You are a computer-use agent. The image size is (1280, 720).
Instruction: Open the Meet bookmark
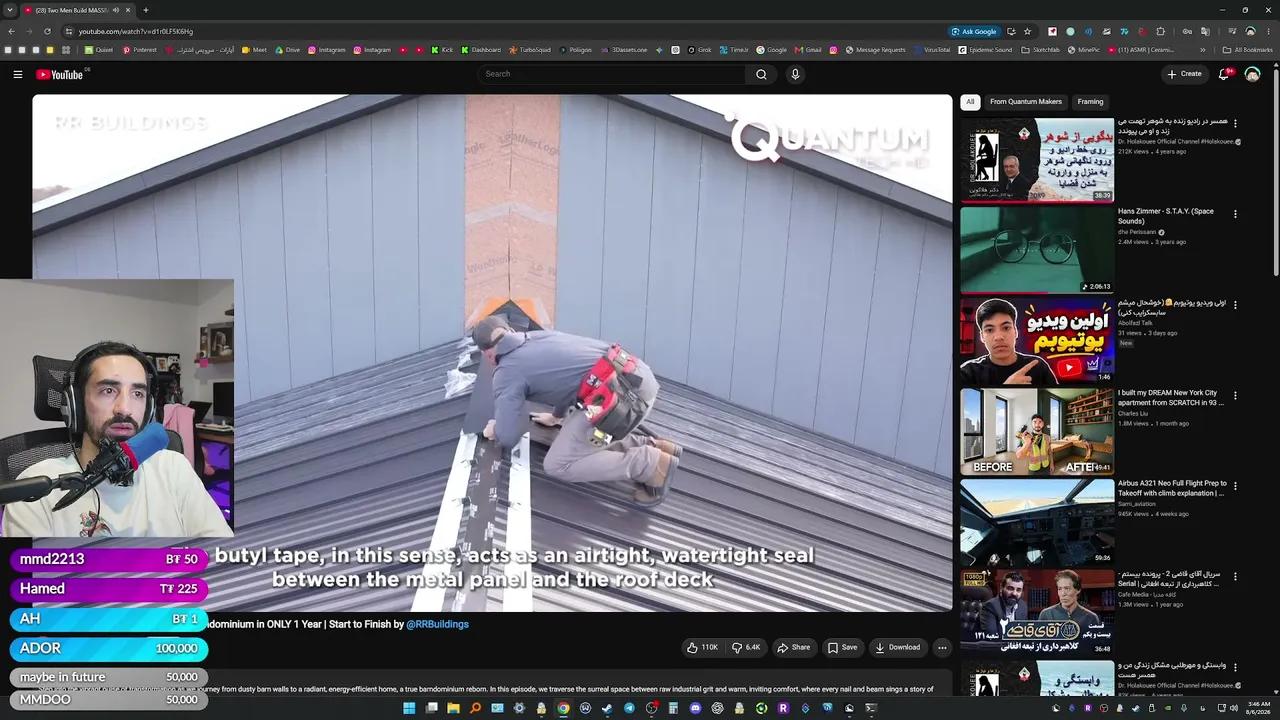tap(254, 50)
